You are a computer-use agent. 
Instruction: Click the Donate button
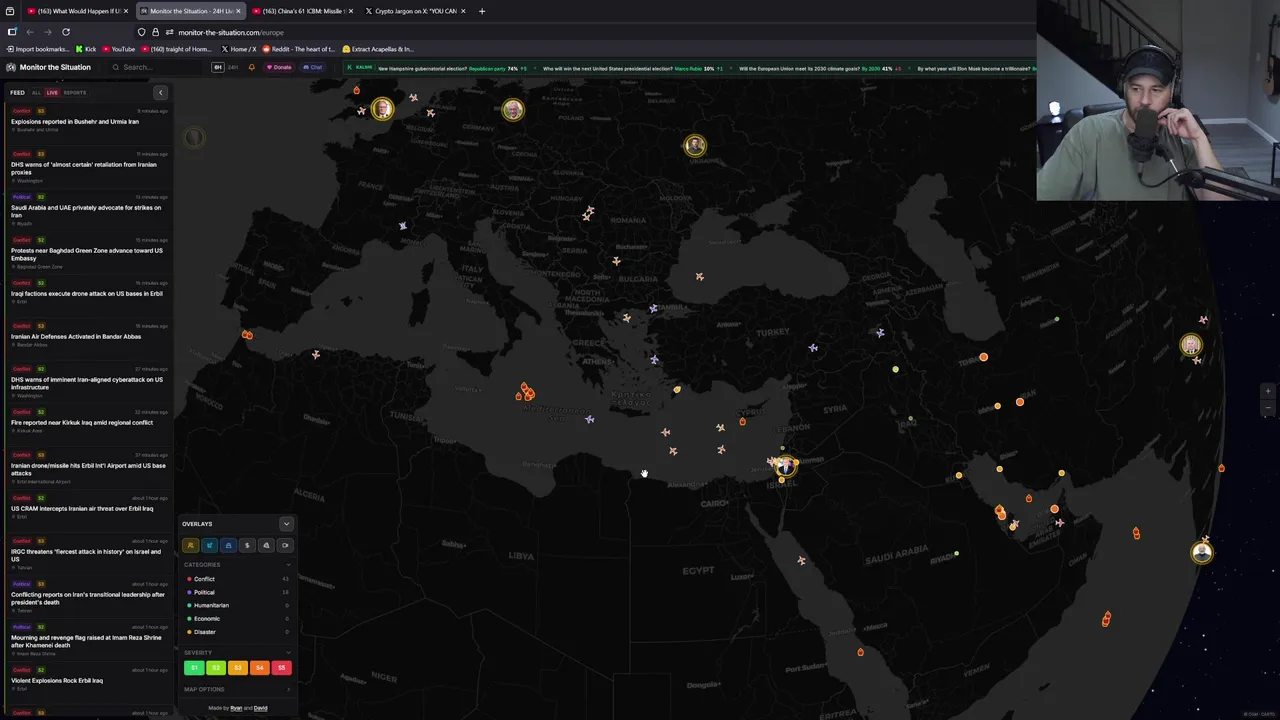(x=279, y=67)
